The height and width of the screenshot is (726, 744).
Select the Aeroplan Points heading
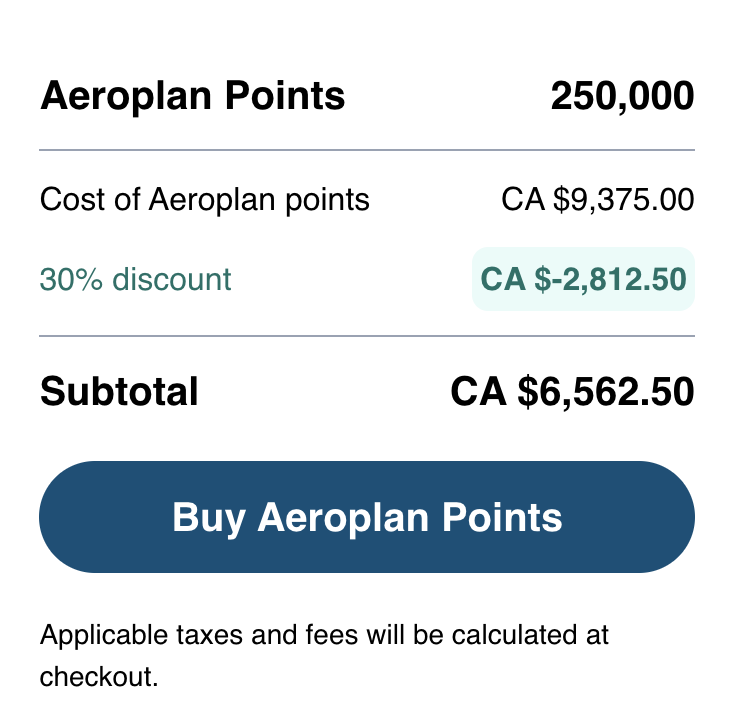pyautogui.click(x=193, y=97)
